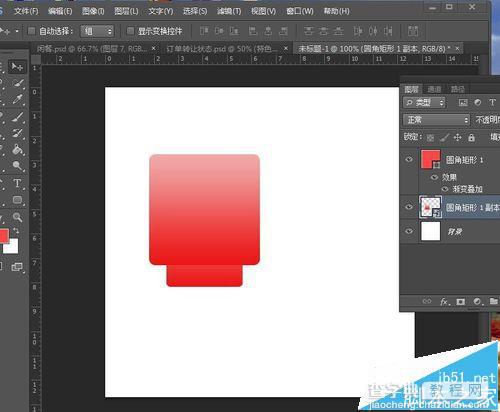Click the lock all layer icon
500x412 pixels.
(471, 137)
